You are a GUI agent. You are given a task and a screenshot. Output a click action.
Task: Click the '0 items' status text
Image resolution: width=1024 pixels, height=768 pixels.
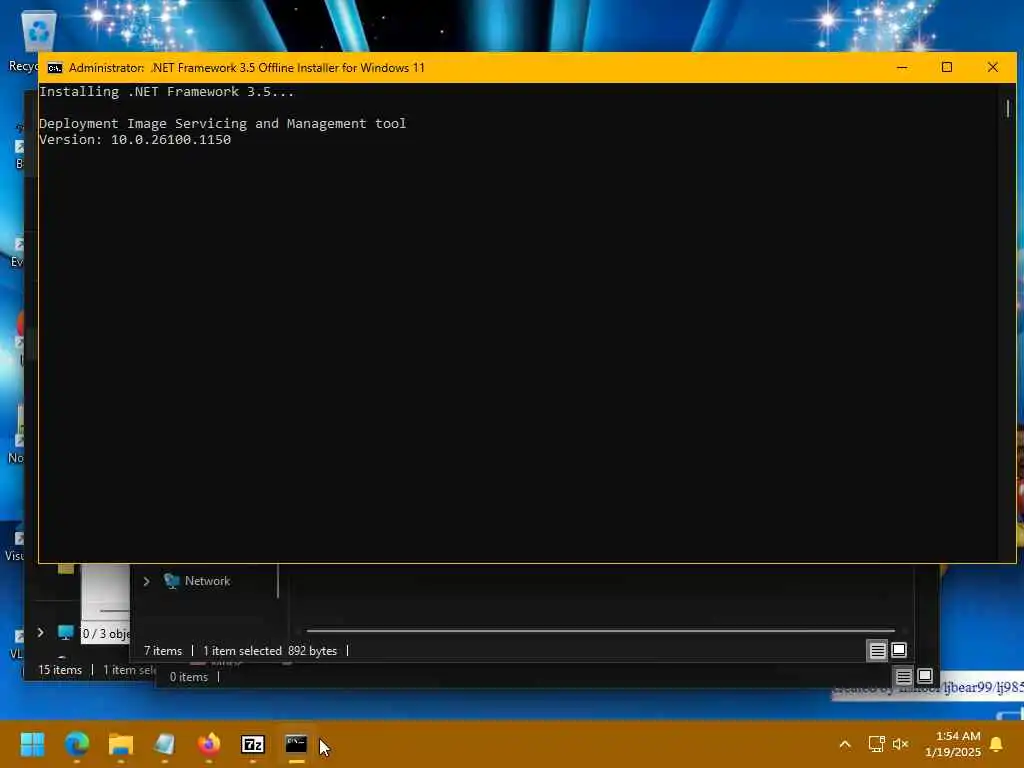click(x=189, y=677)
